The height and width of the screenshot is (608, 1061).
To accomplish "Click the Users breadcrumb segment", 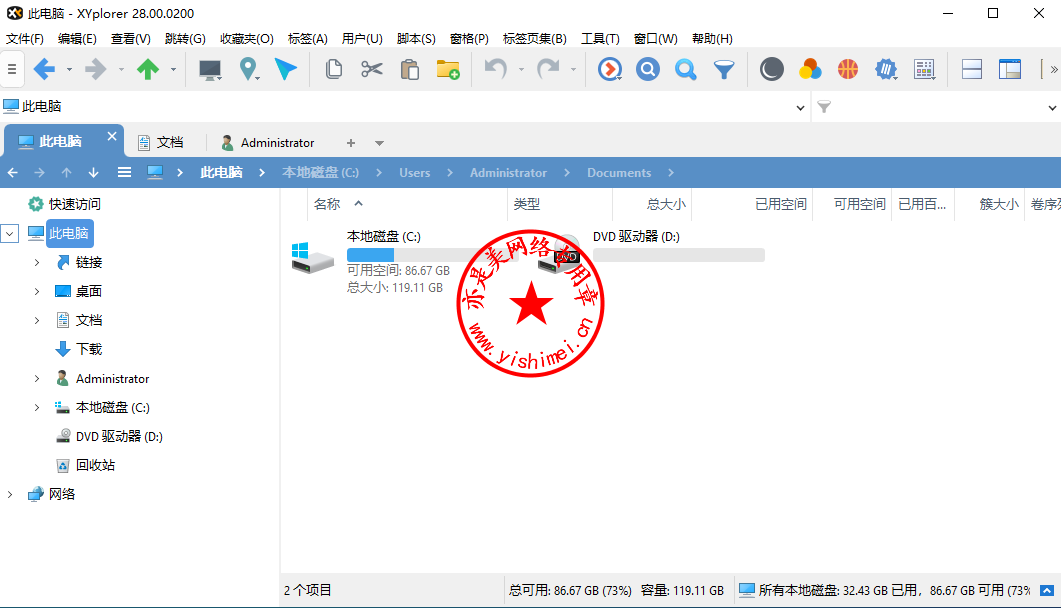I will pos(414,173).
